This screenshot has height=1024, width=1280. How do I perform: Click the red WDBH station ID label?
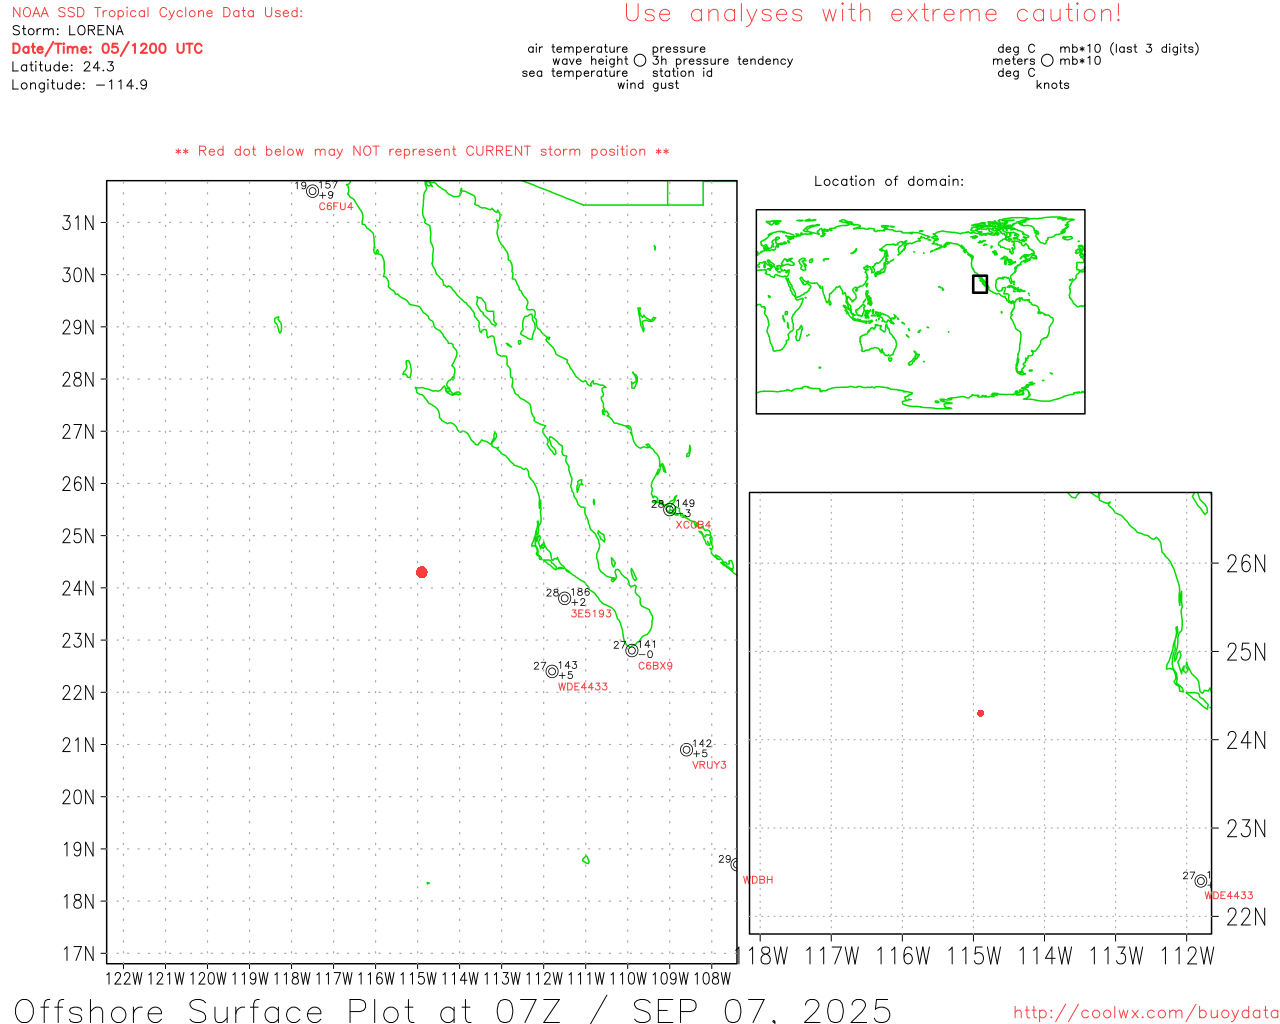(758, 880)
